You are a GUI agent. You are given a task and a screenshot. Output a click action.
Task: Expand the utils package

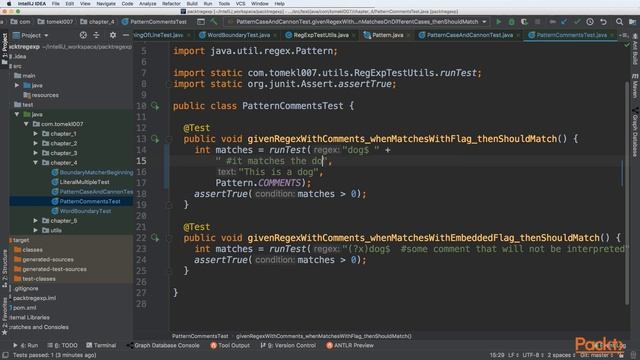[x=36, y=231]
